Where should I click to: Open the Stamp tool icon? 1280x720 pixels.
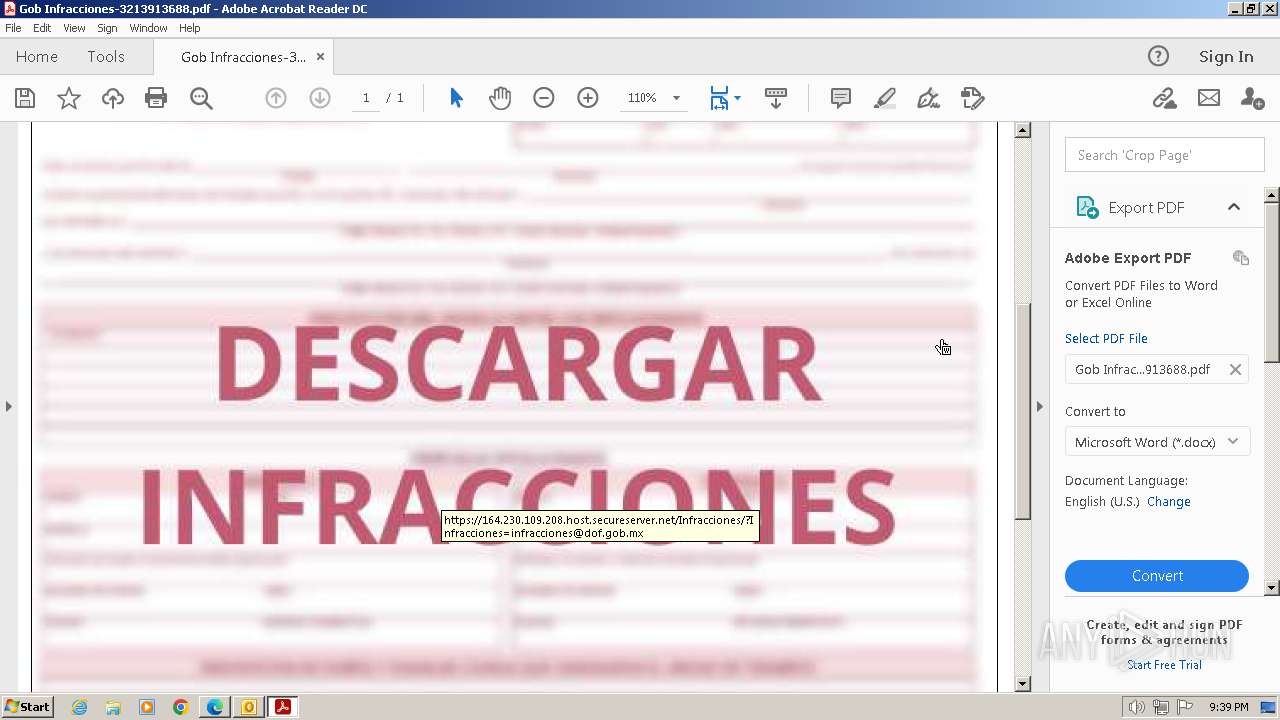(973, 98)
